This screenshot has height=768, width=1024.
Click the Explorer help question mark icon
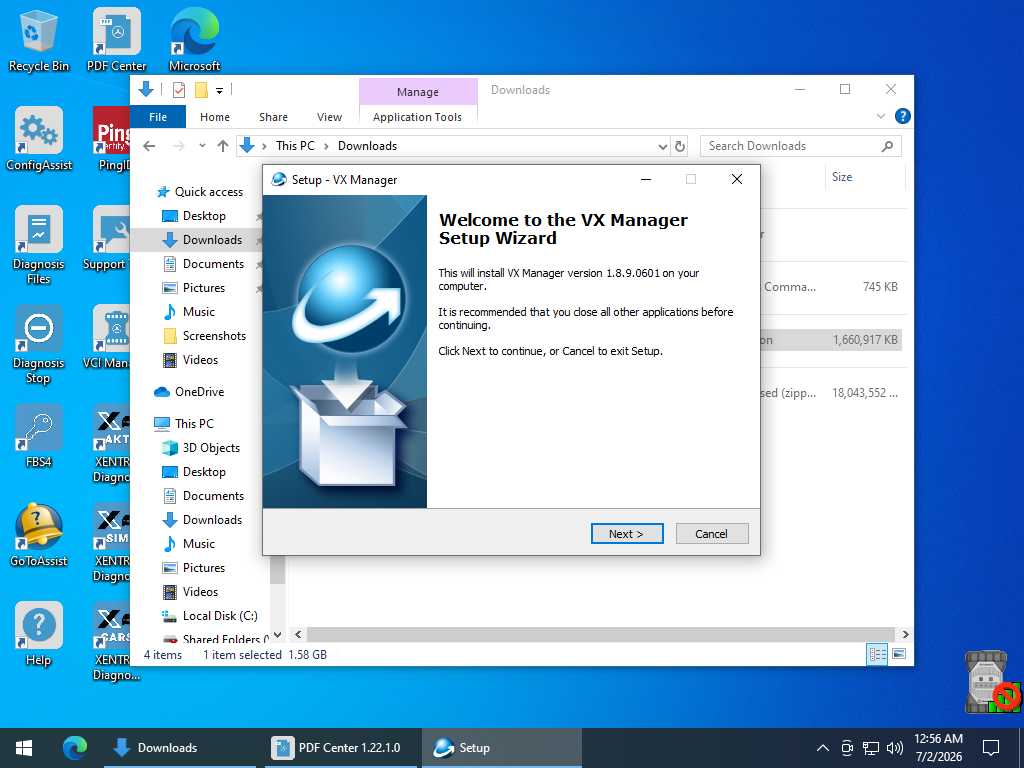tap(903, 116)
